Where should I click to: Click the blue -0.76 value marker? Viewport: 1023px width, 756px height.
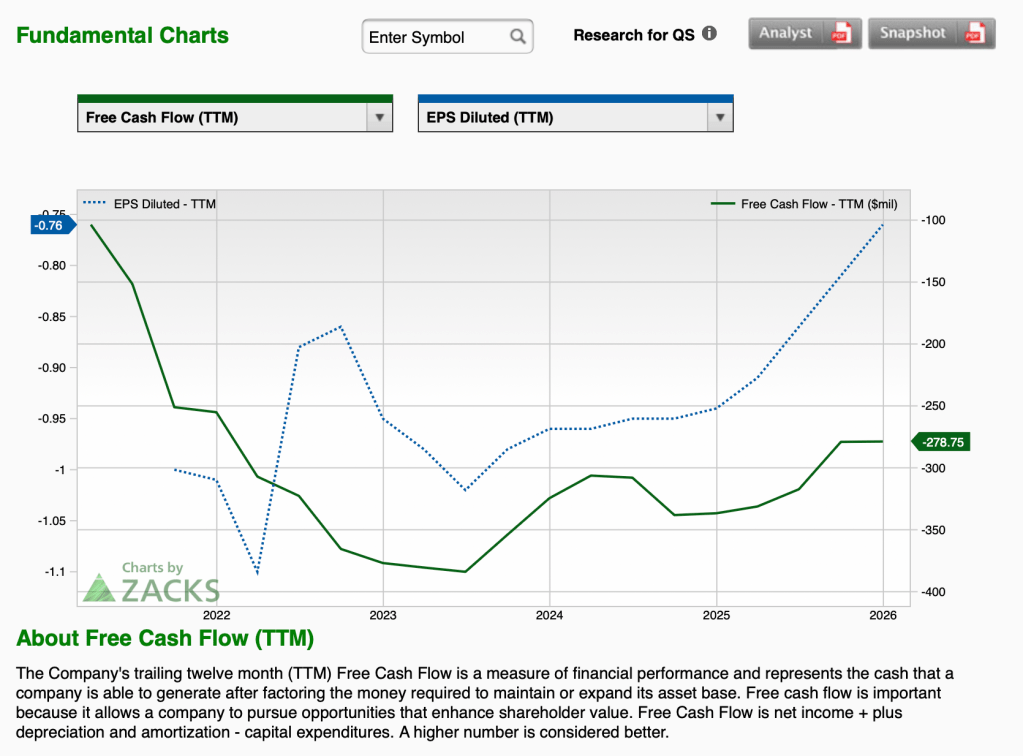pyautogui.click(x=49, y=225)
